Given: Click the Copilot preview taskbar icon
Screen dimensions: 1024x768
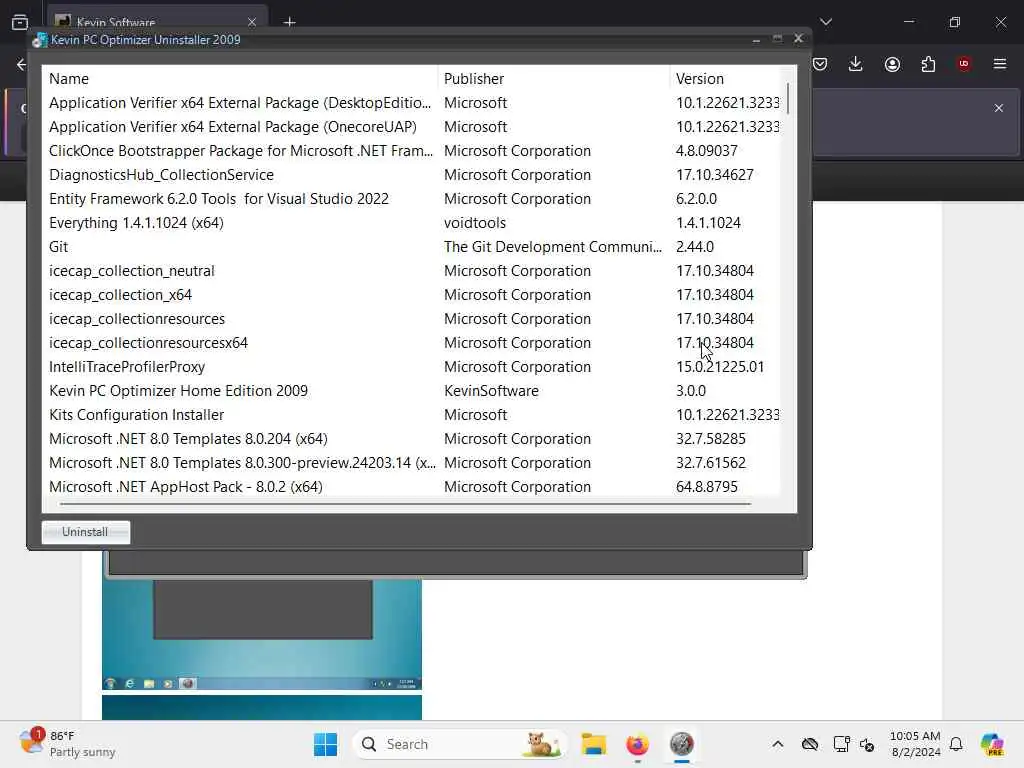Looking at the screenshot, I should pyautogui.click(x=992, y=744).
